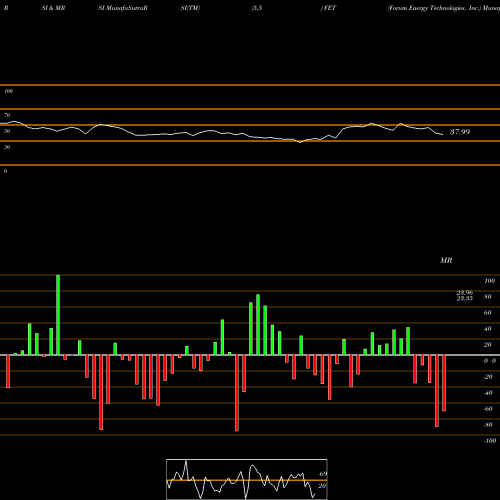This screenshot has width=500, height=500.
Task: Click the MR axis label -100
Action: (x=489, y=441)
